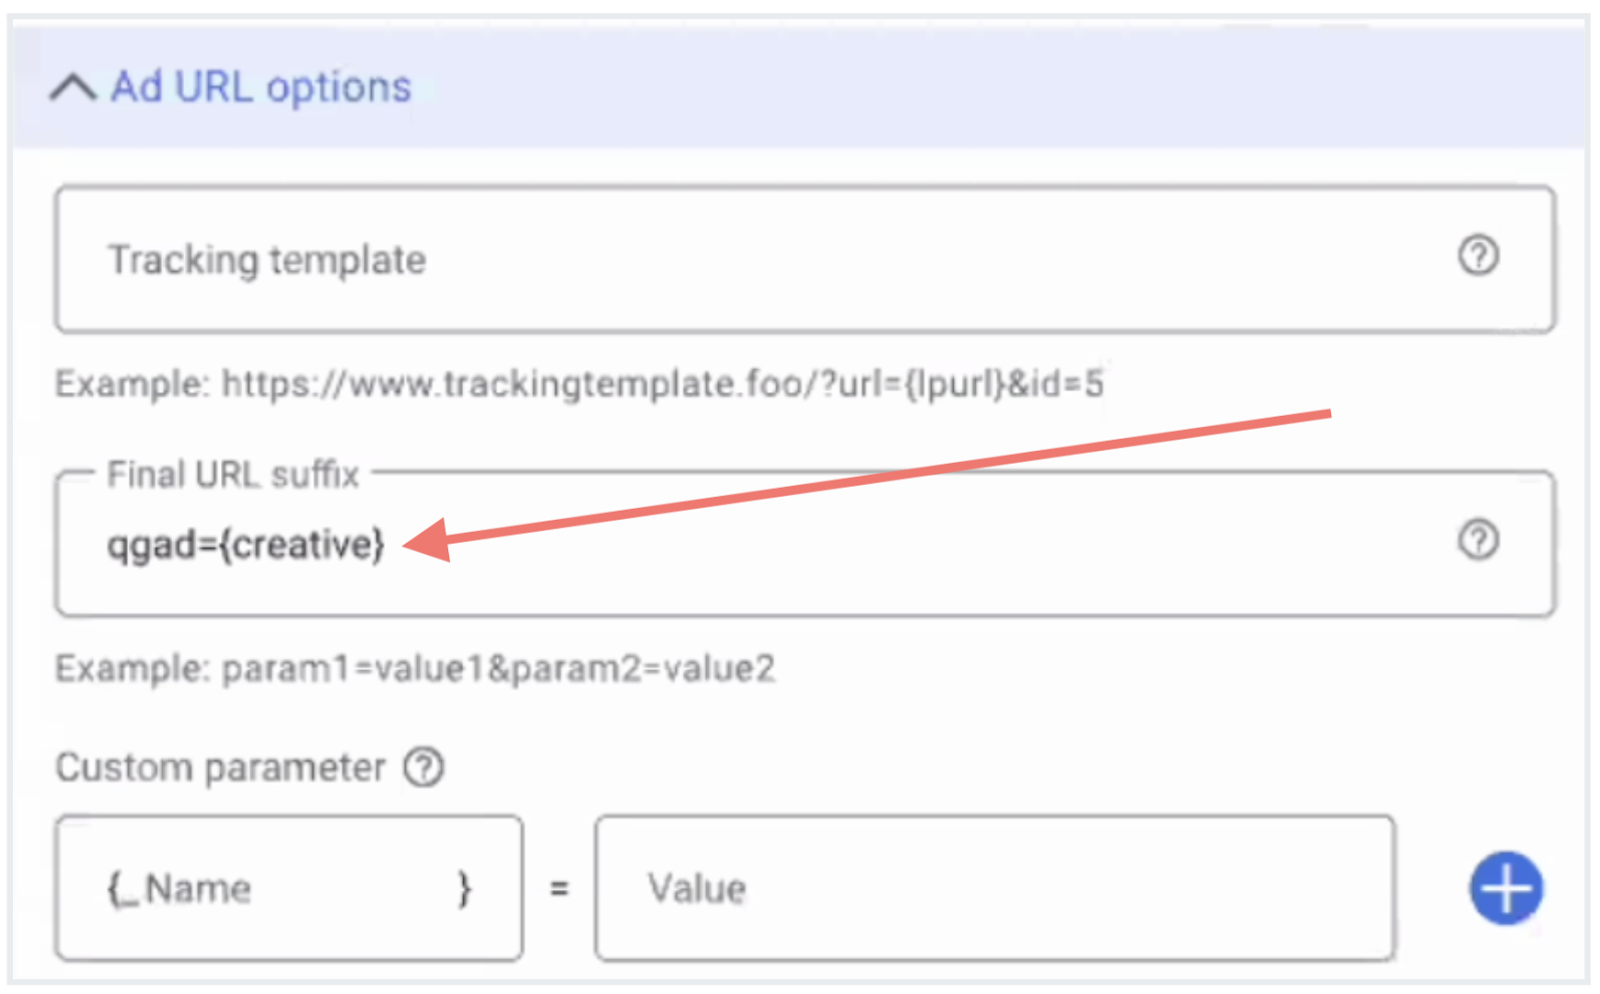Open help for Final URL suffix

[1478, 540]
